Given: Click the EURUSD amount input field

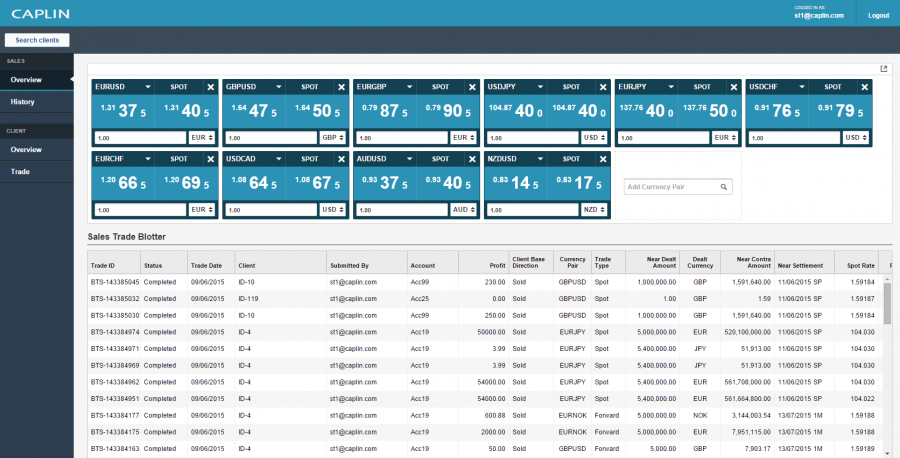Looking at the screenshot, I should pos(140,138).
